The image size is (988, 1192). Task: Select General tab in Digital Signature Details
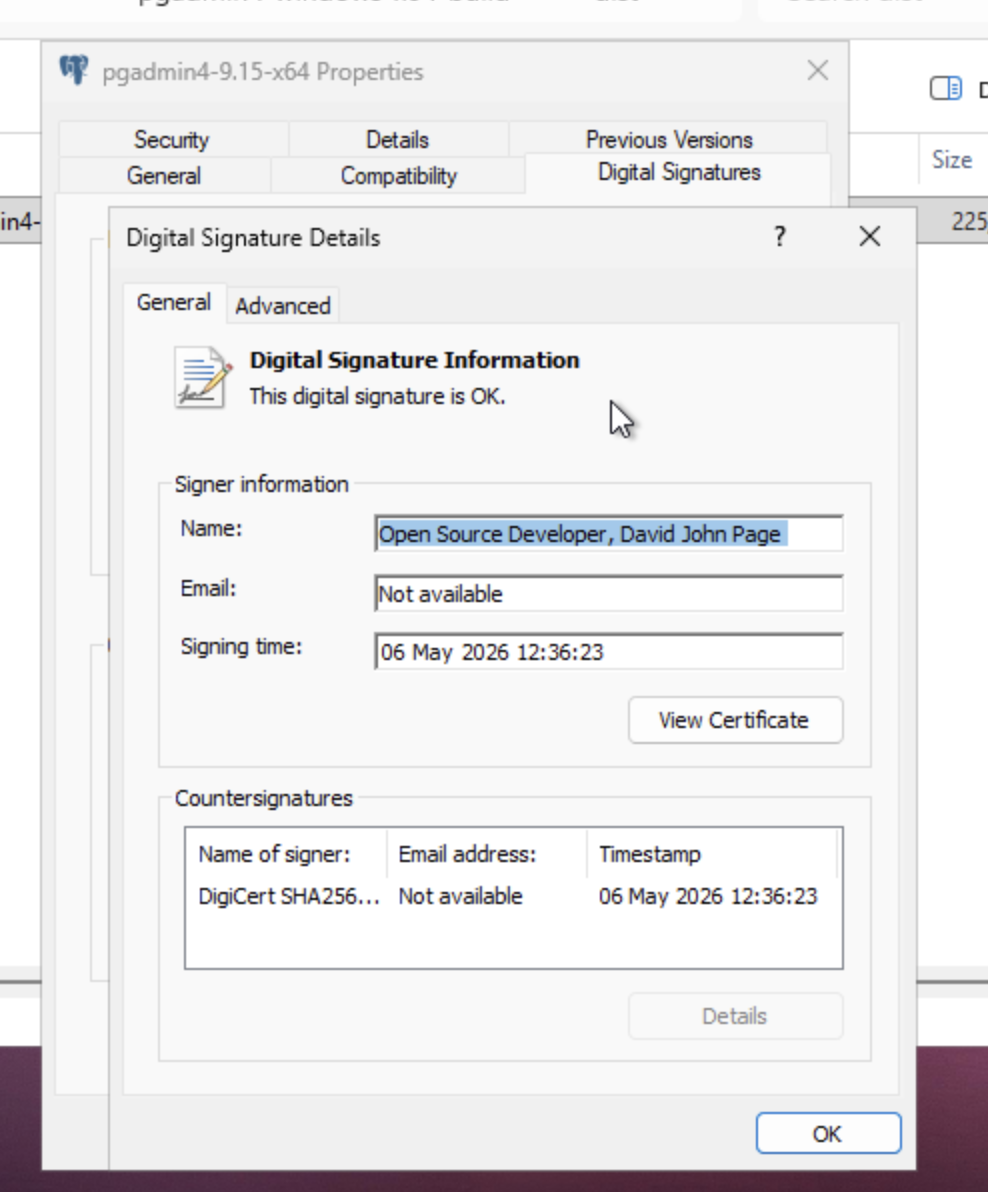174,303
